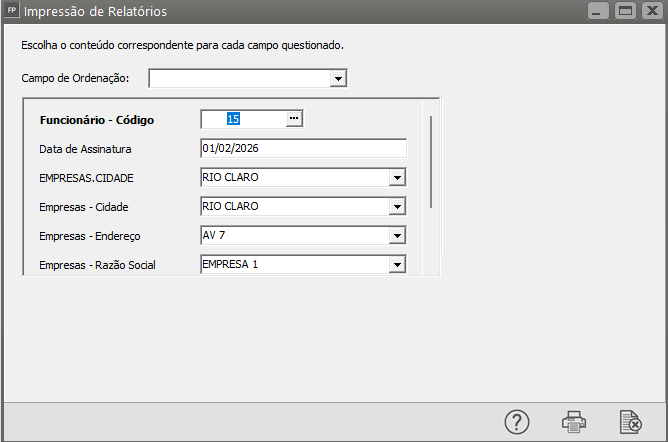Click the EMPRESA 1 field
This screenshot has width=668, height=442.
tap(293, 265)
